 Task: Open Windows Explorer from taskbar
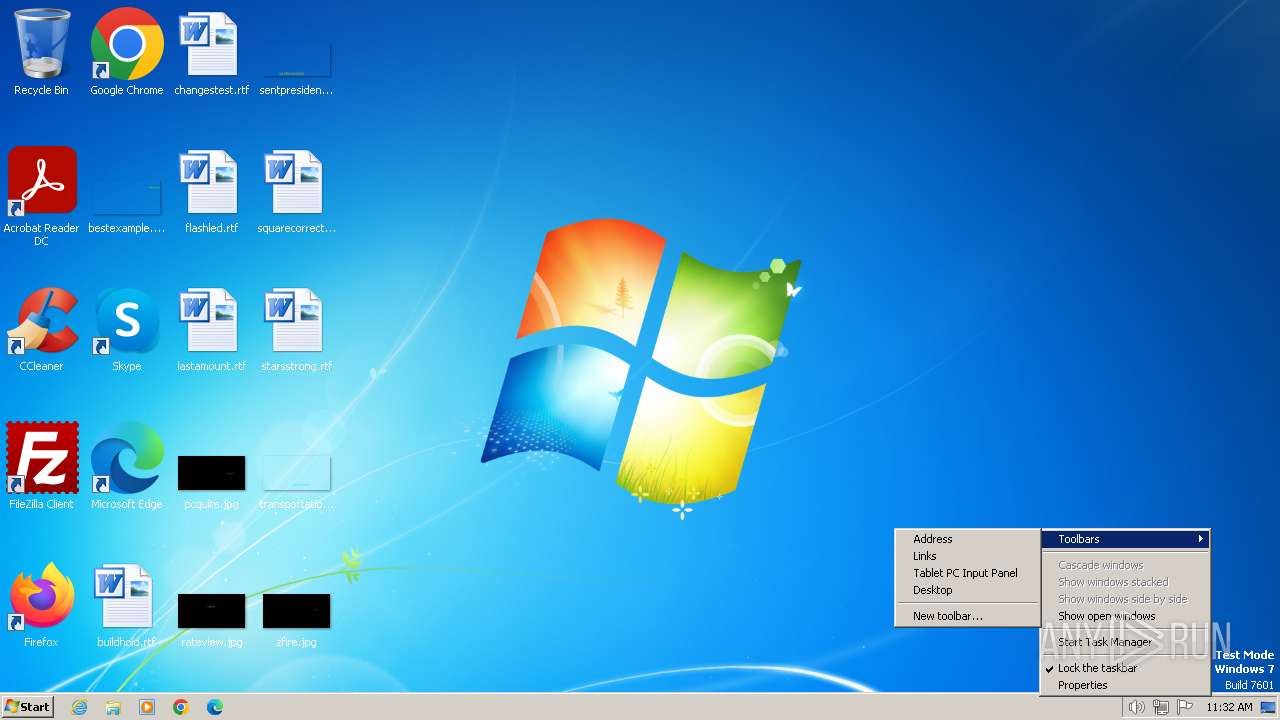(x=113, y=707)
